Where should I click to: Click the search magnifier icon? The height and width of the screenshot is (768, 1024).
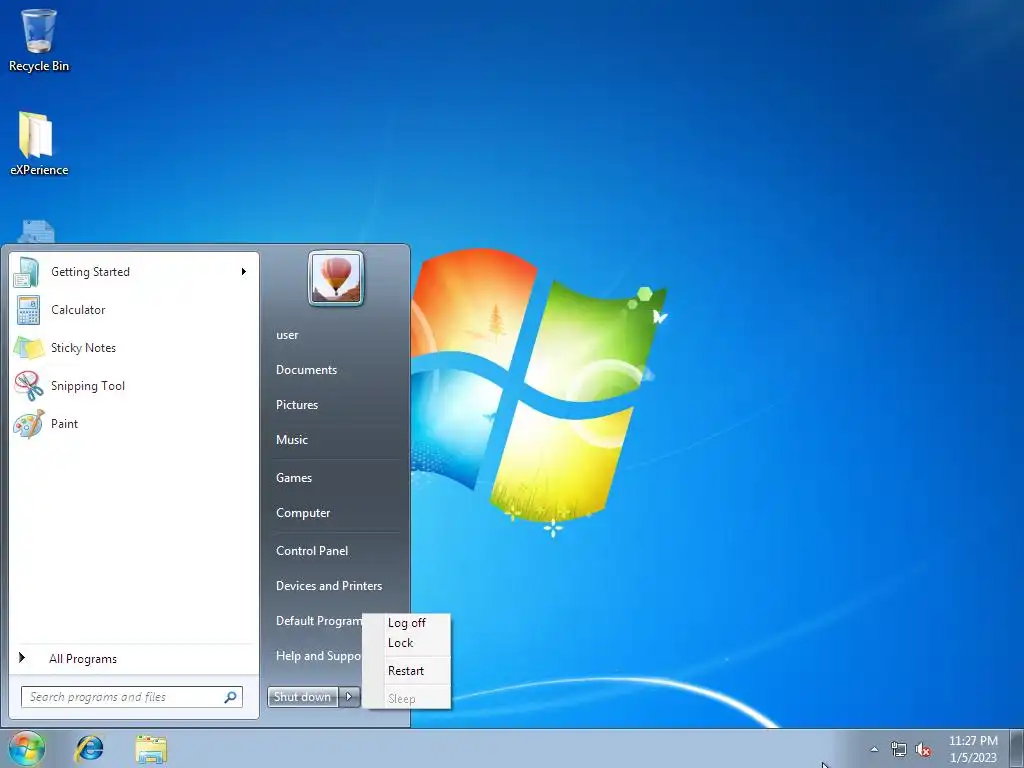pyautogui.click(x=231, y=697)
